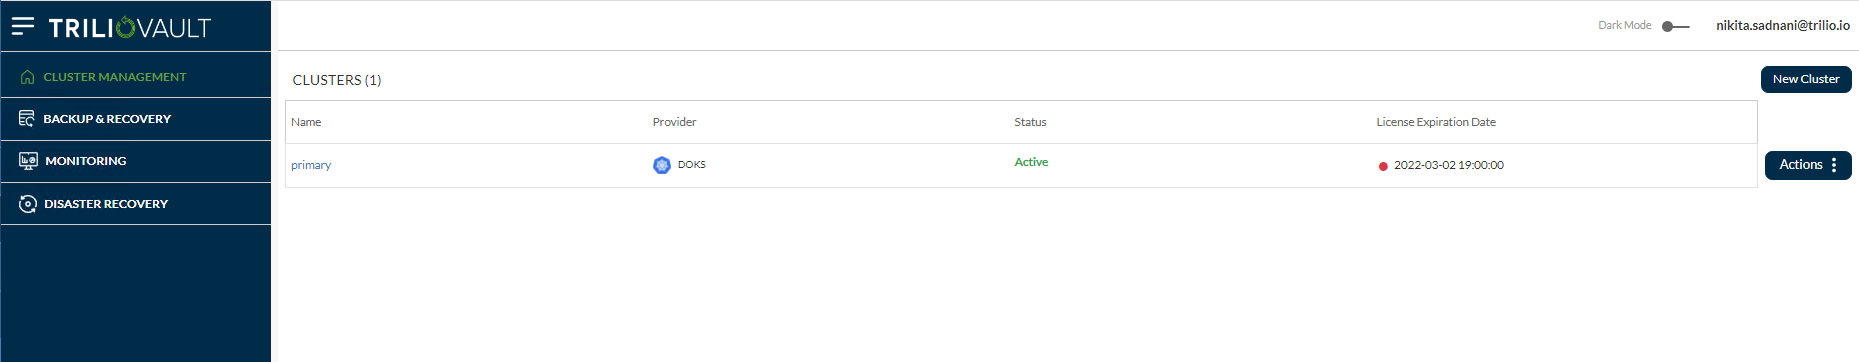Click the Backup & Recovery icon
This screenshot has height=362, width=1859.
point(27,119)
